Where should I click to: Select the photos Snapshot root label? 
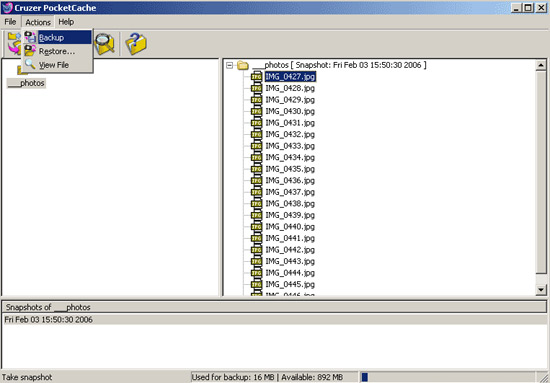click(340, 65)
